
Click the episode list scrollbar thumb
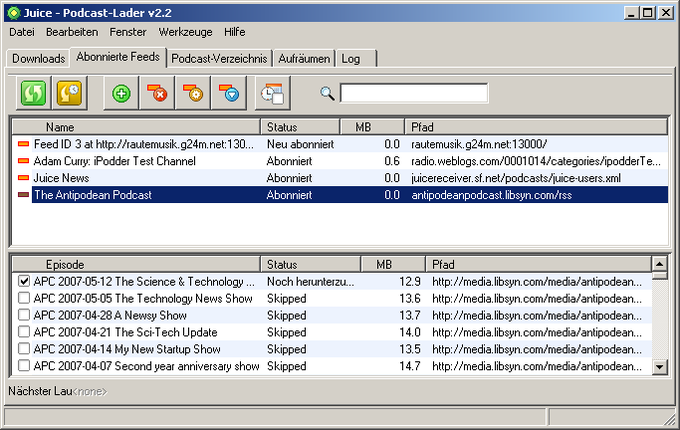[x=660, y=276]
